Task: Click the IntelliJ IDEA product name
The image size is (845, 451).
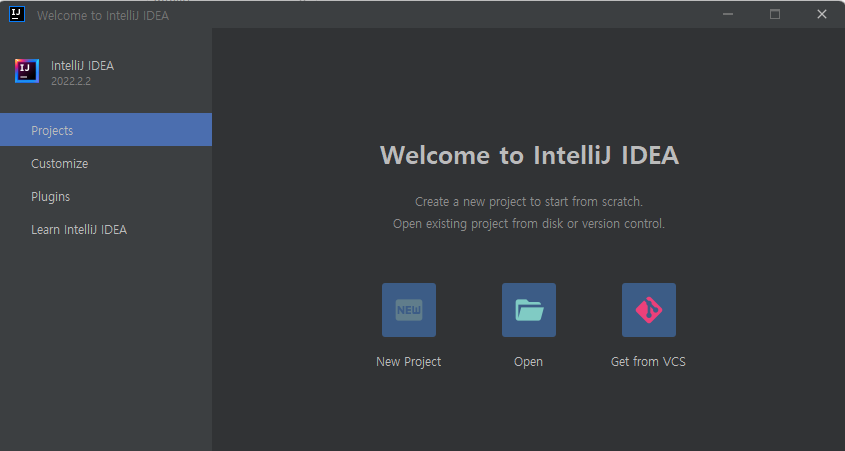Action: [82, 66]
